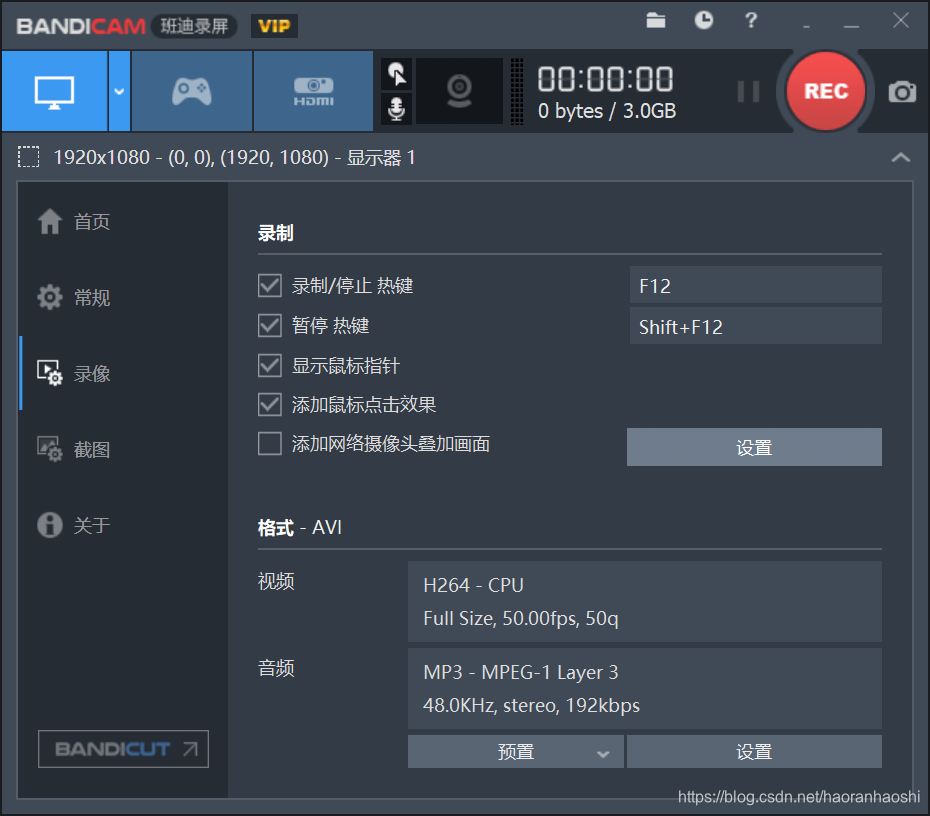Enable 添加网络摄像头叠加画面 checkbox
This screenshot has width=930, height=816.
point(270,444)
